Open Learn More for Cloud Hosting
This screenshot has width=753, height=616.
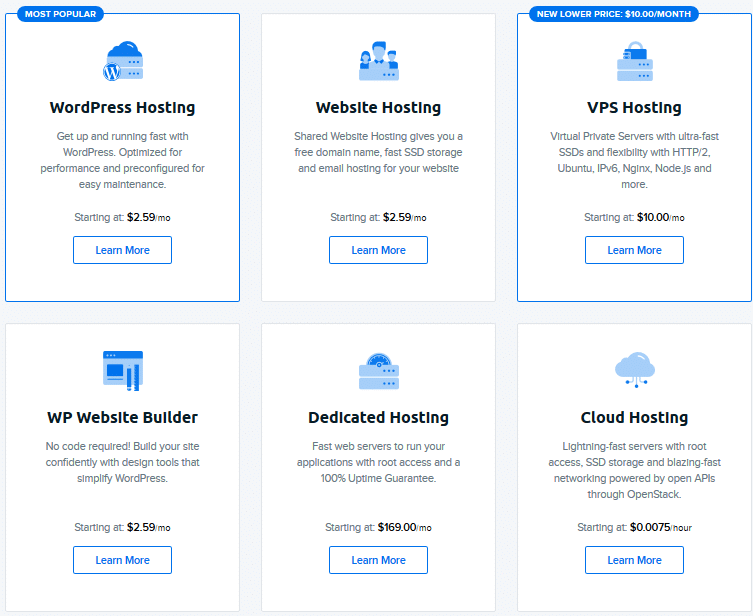(634, 560)
